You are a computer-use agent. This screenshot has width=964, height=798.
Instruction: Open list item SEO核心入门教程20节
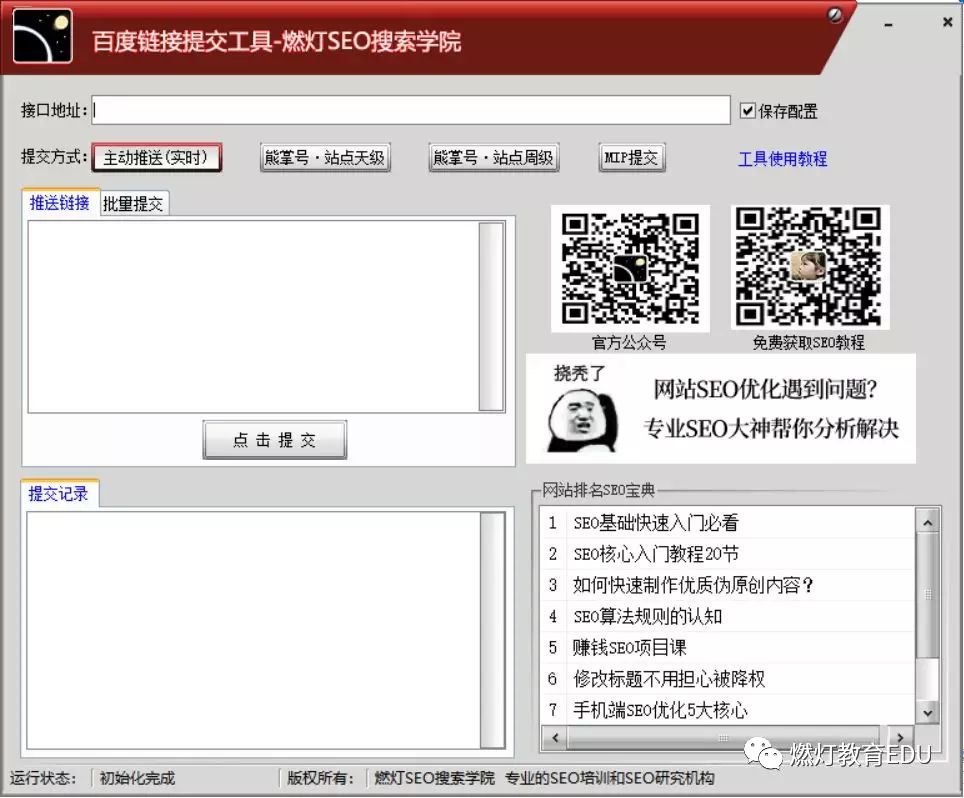(x=728, y=555)
